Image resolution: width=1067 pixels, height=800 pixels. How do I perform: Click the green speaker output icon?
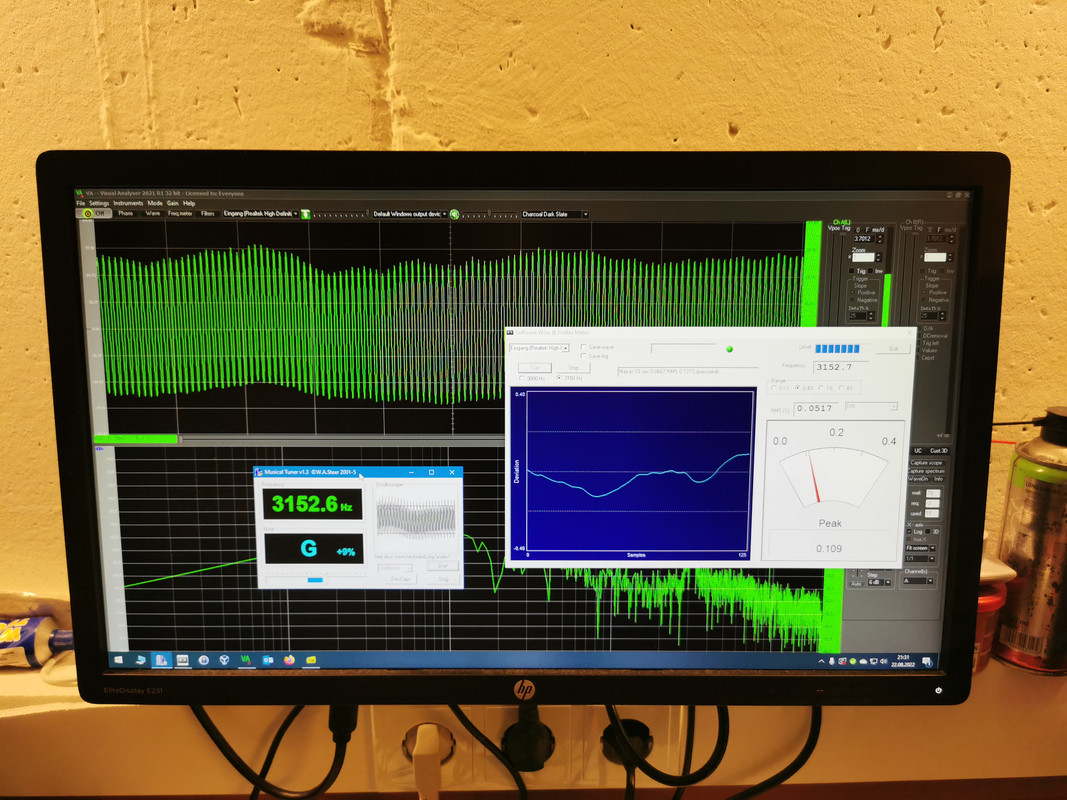coord(455,214)
